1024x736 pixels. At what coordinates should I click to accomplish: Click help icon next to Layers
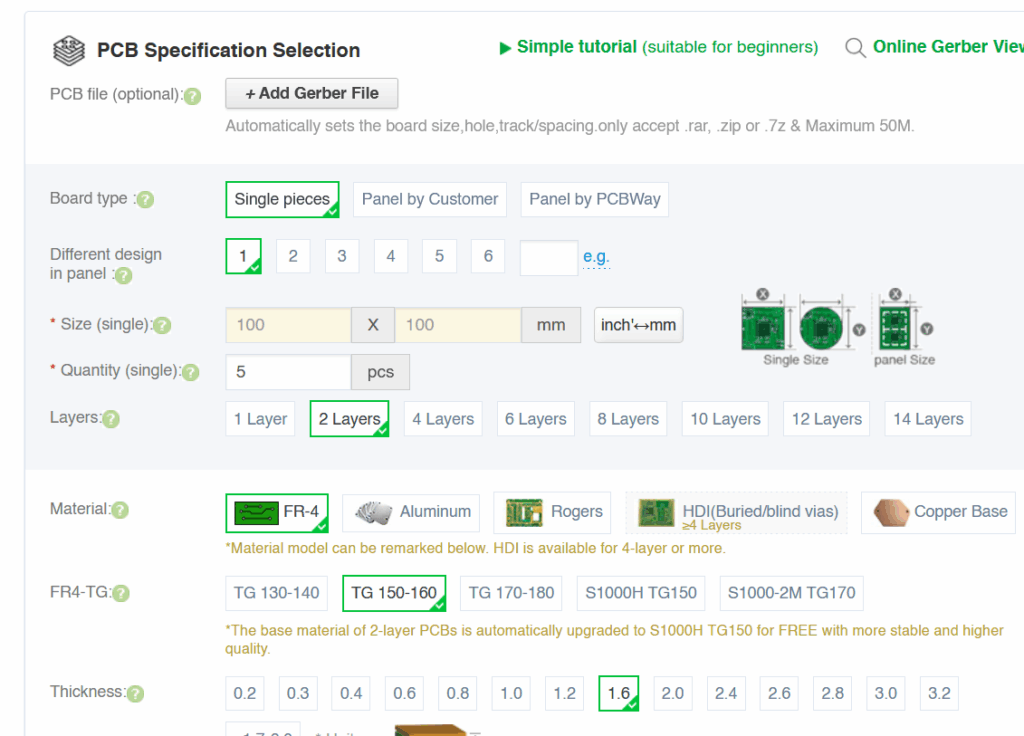[x=111, y=419]
